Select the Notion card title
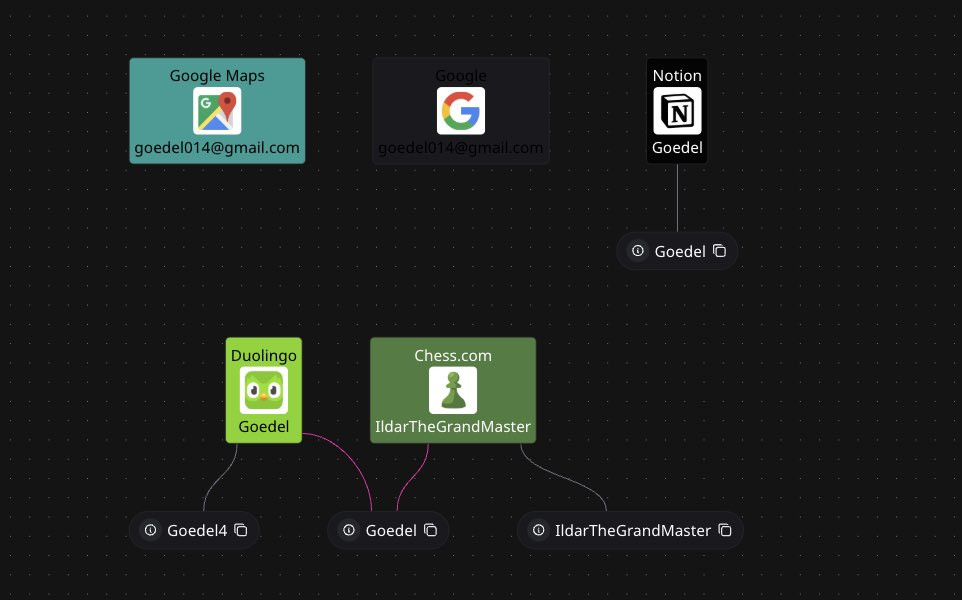 (677, 75)
